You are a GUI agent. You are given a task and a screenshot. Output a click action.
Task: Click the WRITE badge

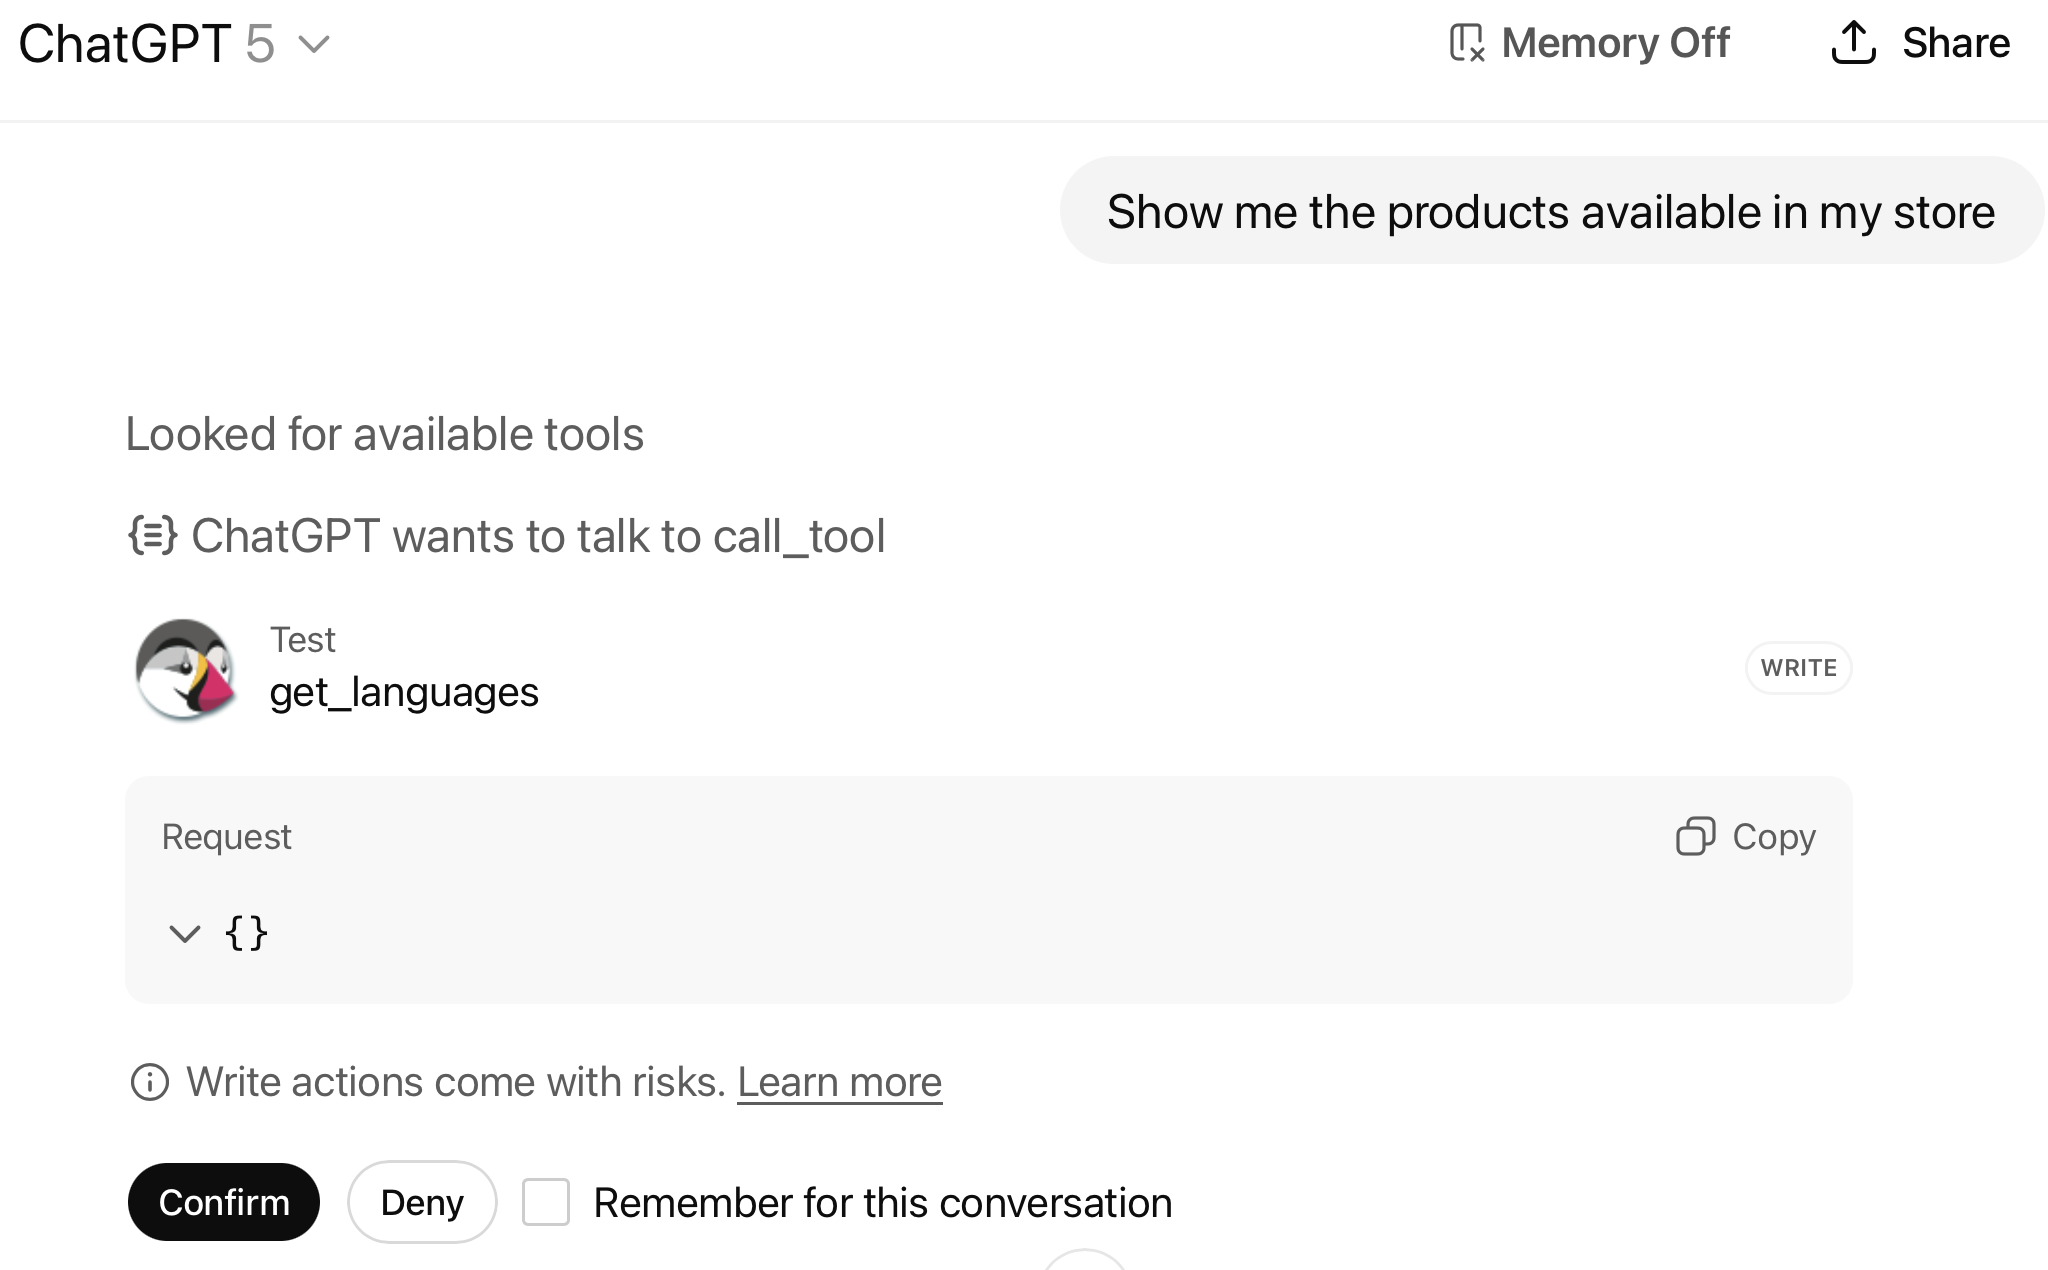pos(1798,668)
